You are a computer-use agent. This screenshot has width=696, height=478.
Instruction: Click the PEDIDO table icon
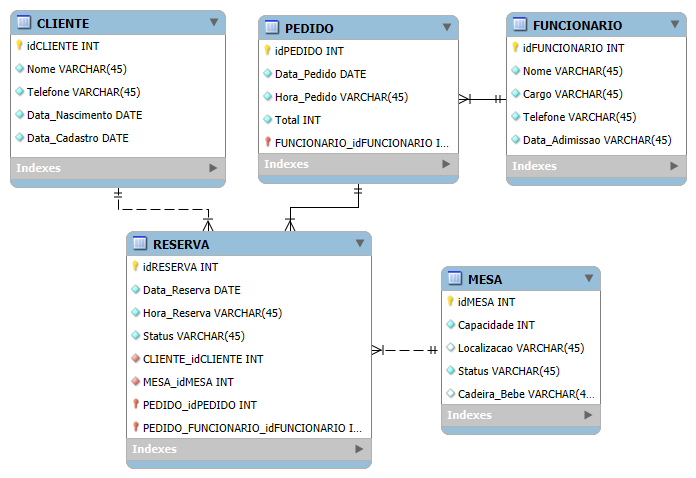tap(272, 27)
